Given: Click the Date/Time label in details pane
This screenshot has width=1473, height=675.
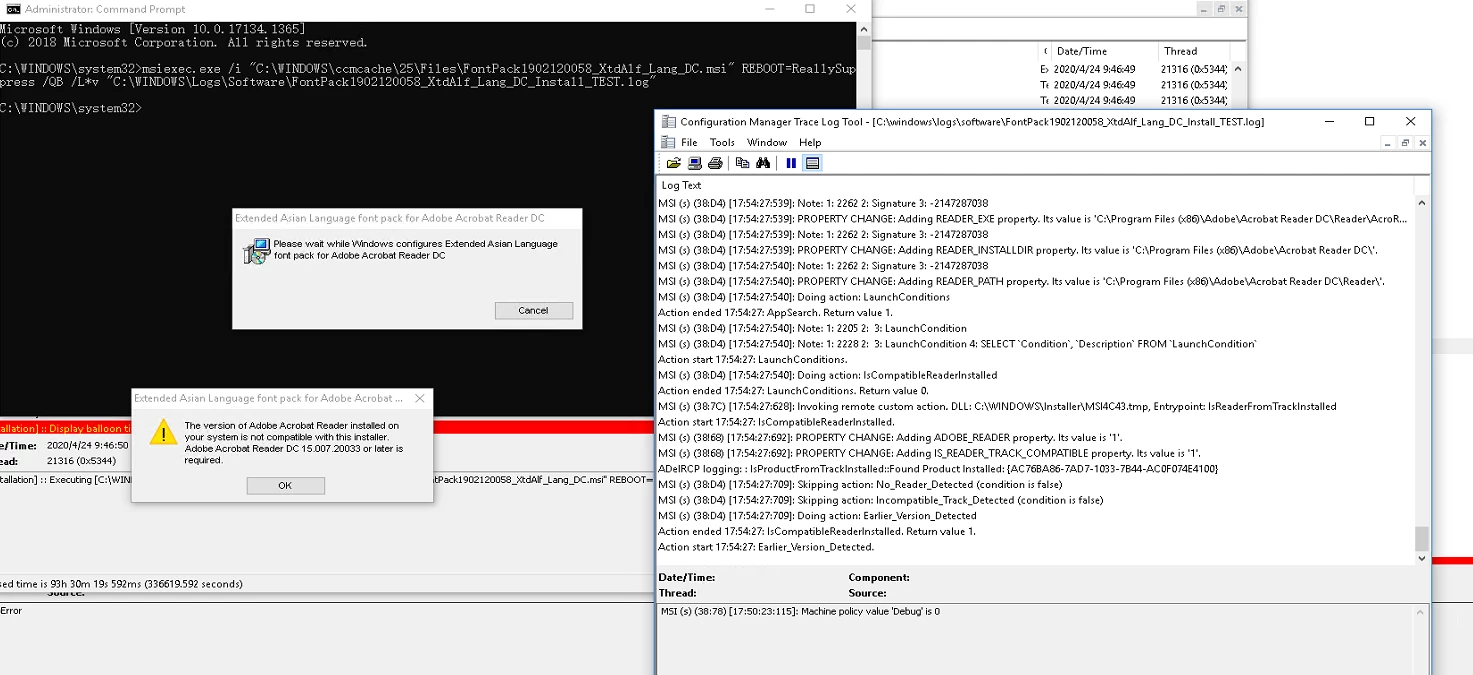Looking at the screenshot, I should [686, 577].
